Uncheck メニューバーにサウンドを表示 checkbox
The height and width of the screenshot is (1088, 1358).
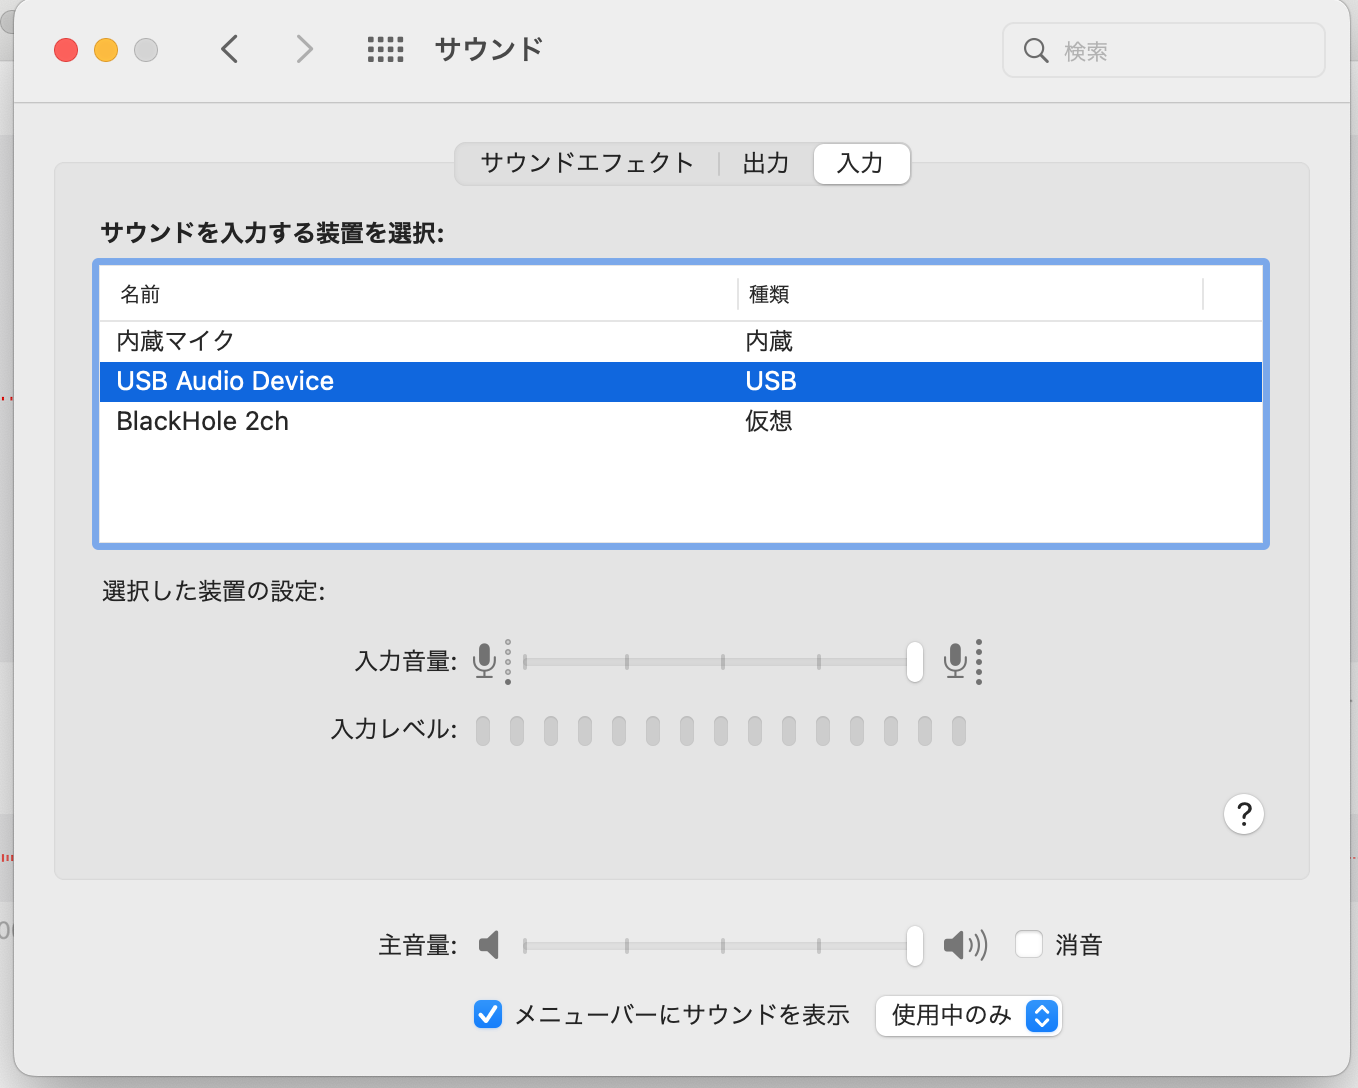488,1015
